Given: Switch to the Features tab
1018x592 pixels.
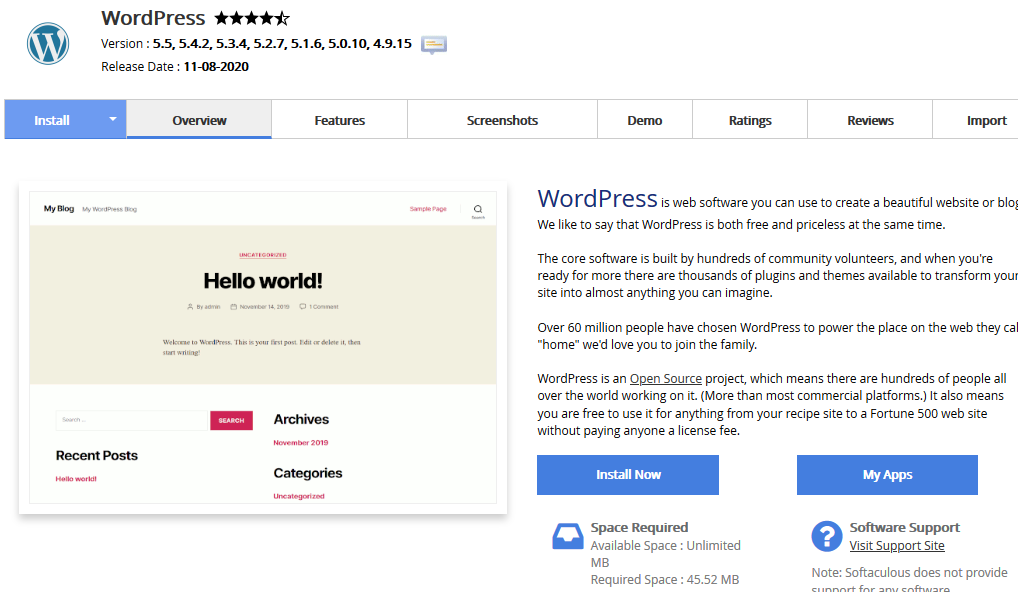Looking at the screenshot, I should pyautogui.click(x=340, y=120).
